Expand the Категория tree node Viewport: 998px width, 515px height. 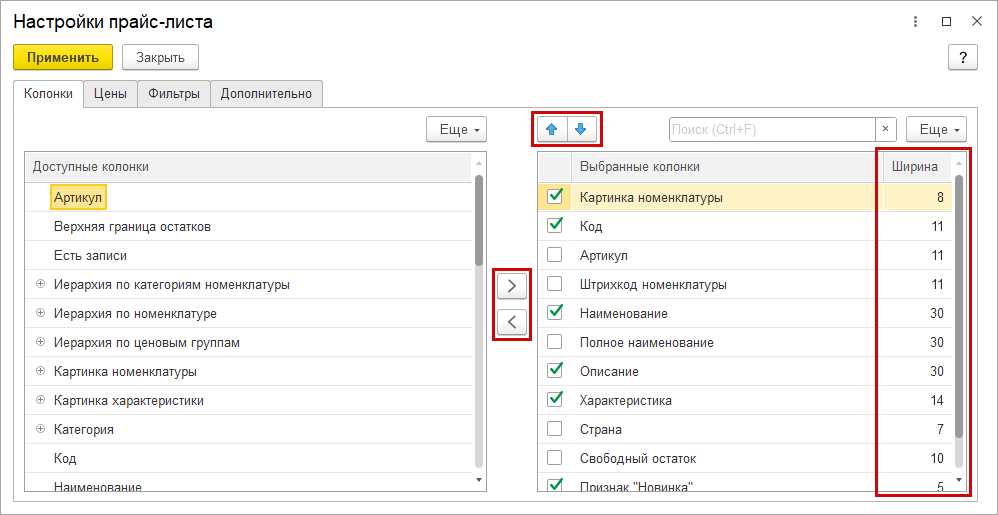(41, 429)
